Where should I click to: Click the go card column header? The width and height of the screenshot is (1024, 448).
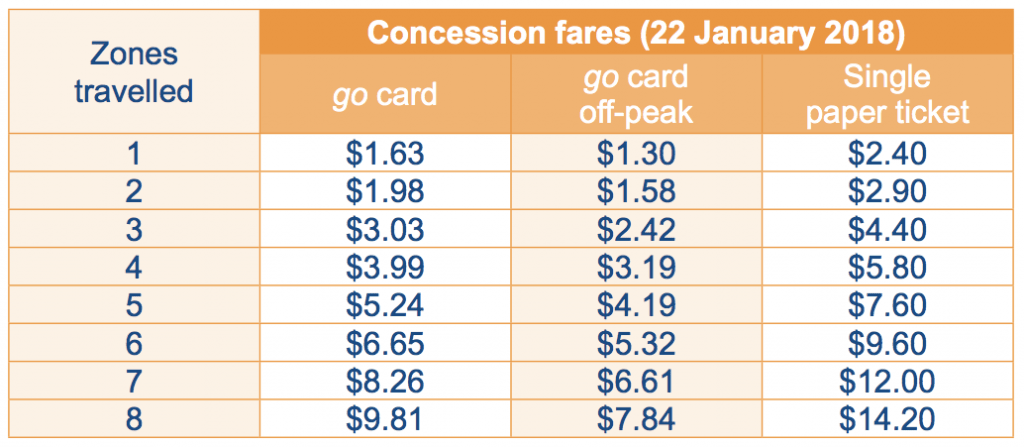click(x=385, y=95)
